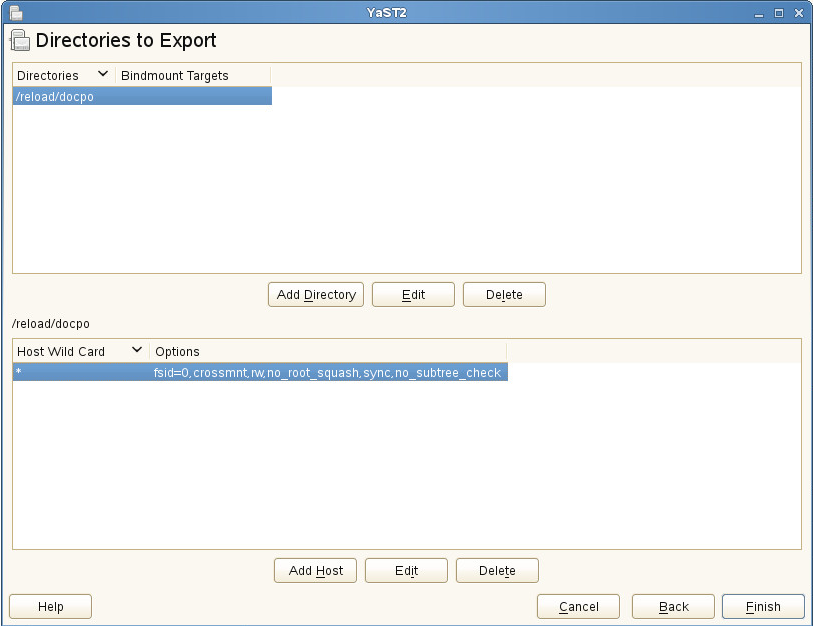Click Edit below the directories list
This screenshot has height=626, width=813.
pos(413,295)
